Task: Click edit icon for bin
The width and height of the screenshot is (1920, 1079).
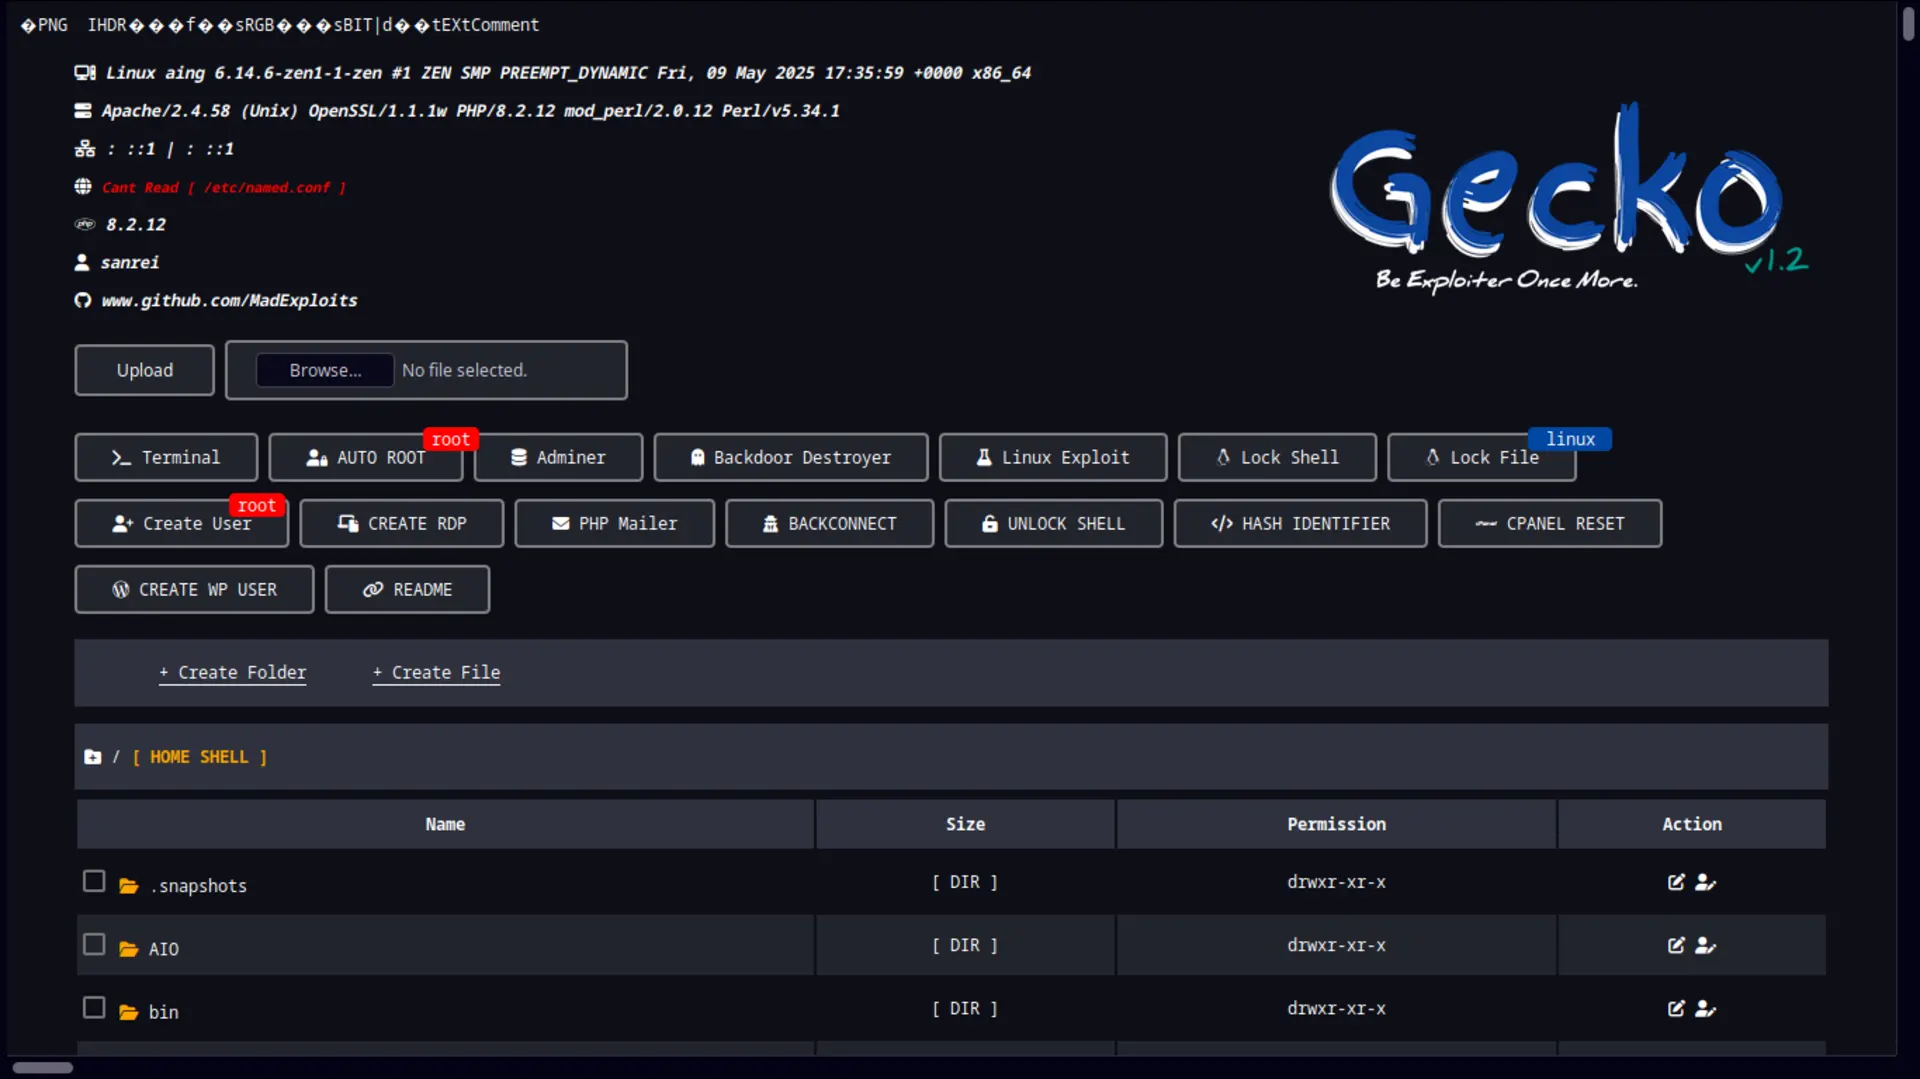Action: [1676, 1008]
